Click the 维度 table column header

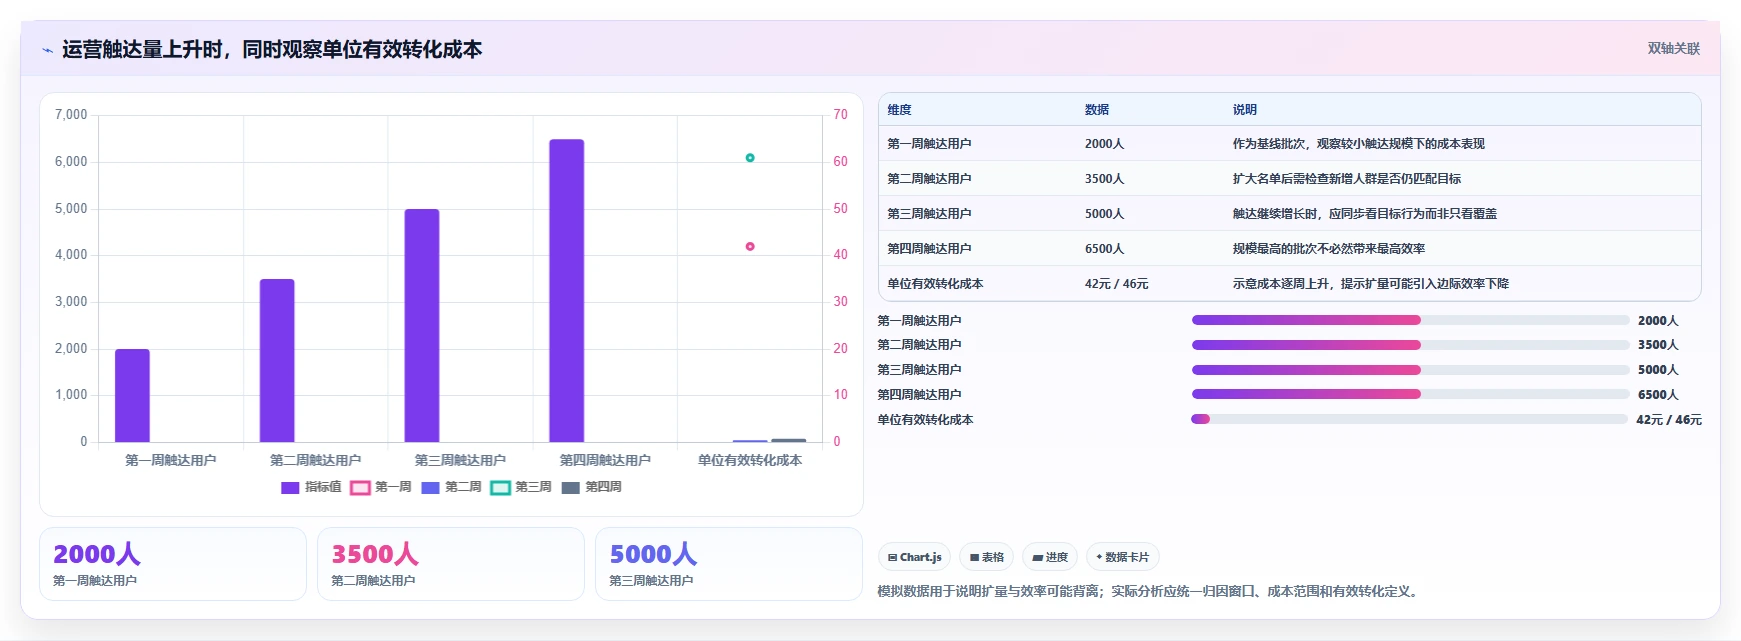tap(899, 110)
